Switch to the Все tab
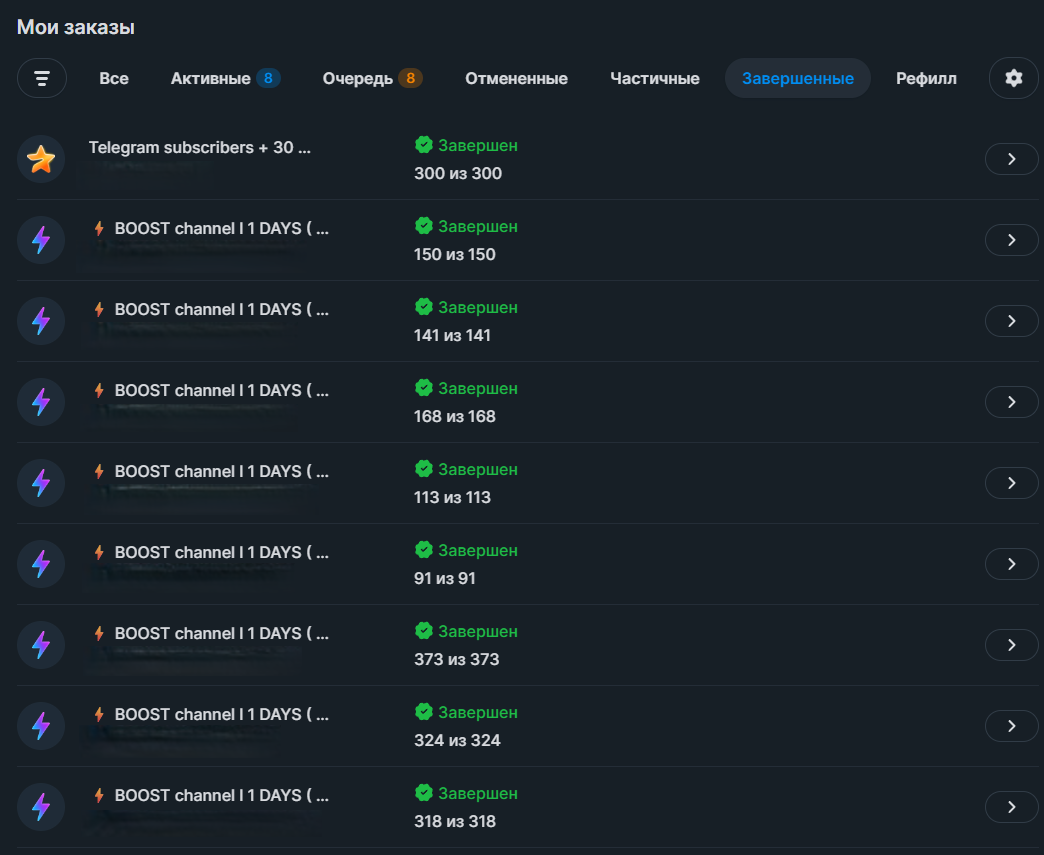The height and width of the screenshot is (855, 1044). tap(114, 79)
